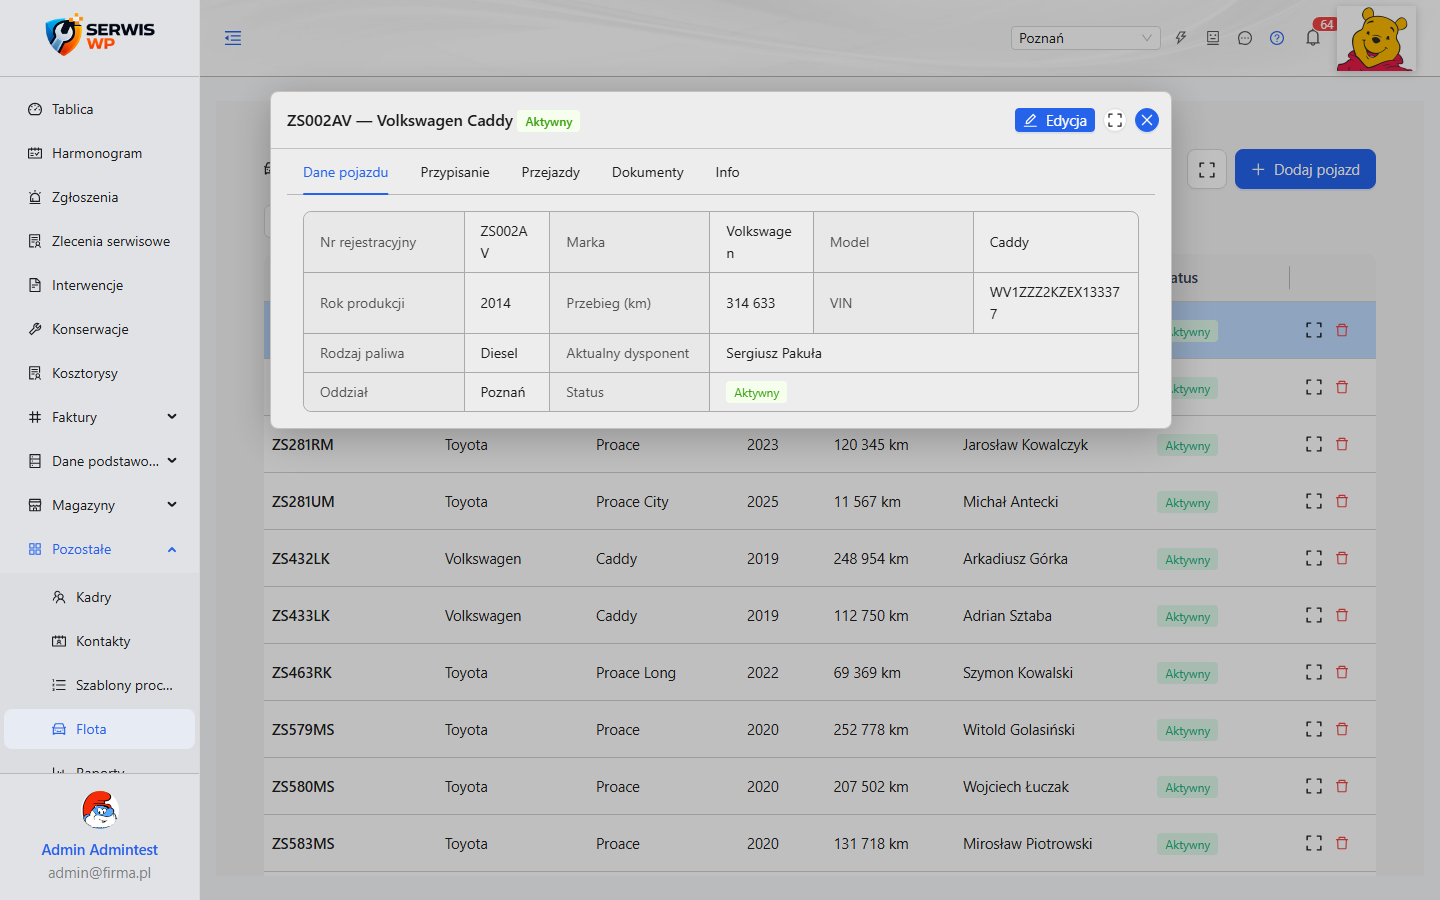Open details icon for row ZS579MS
The image size is (1440, 900).
coord(1314,729)
